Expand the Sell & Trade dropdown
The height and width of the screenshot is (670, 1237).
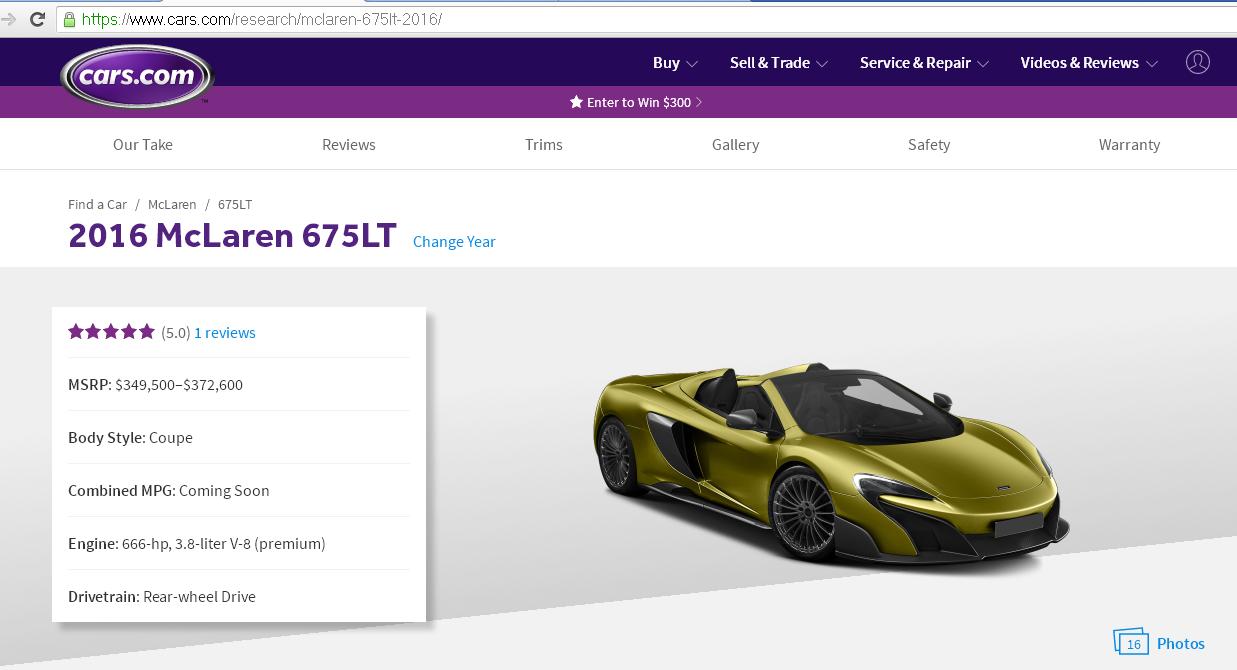click(779, 63)
